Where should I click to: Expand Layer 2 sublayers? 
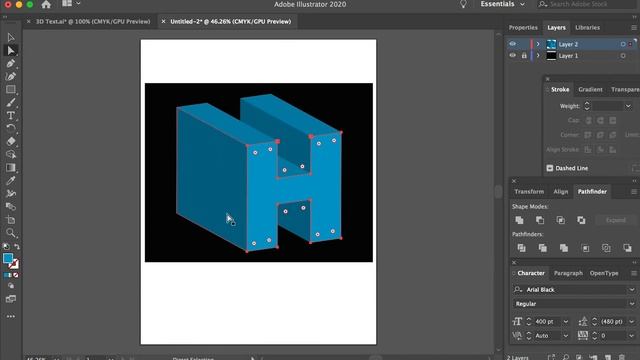pos(538,44)
